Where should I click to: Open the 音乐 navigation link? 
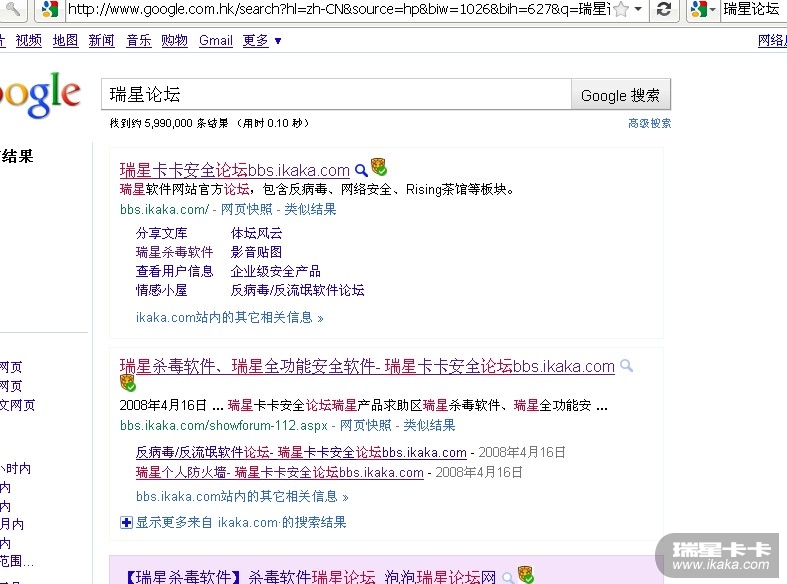(139, 40)
